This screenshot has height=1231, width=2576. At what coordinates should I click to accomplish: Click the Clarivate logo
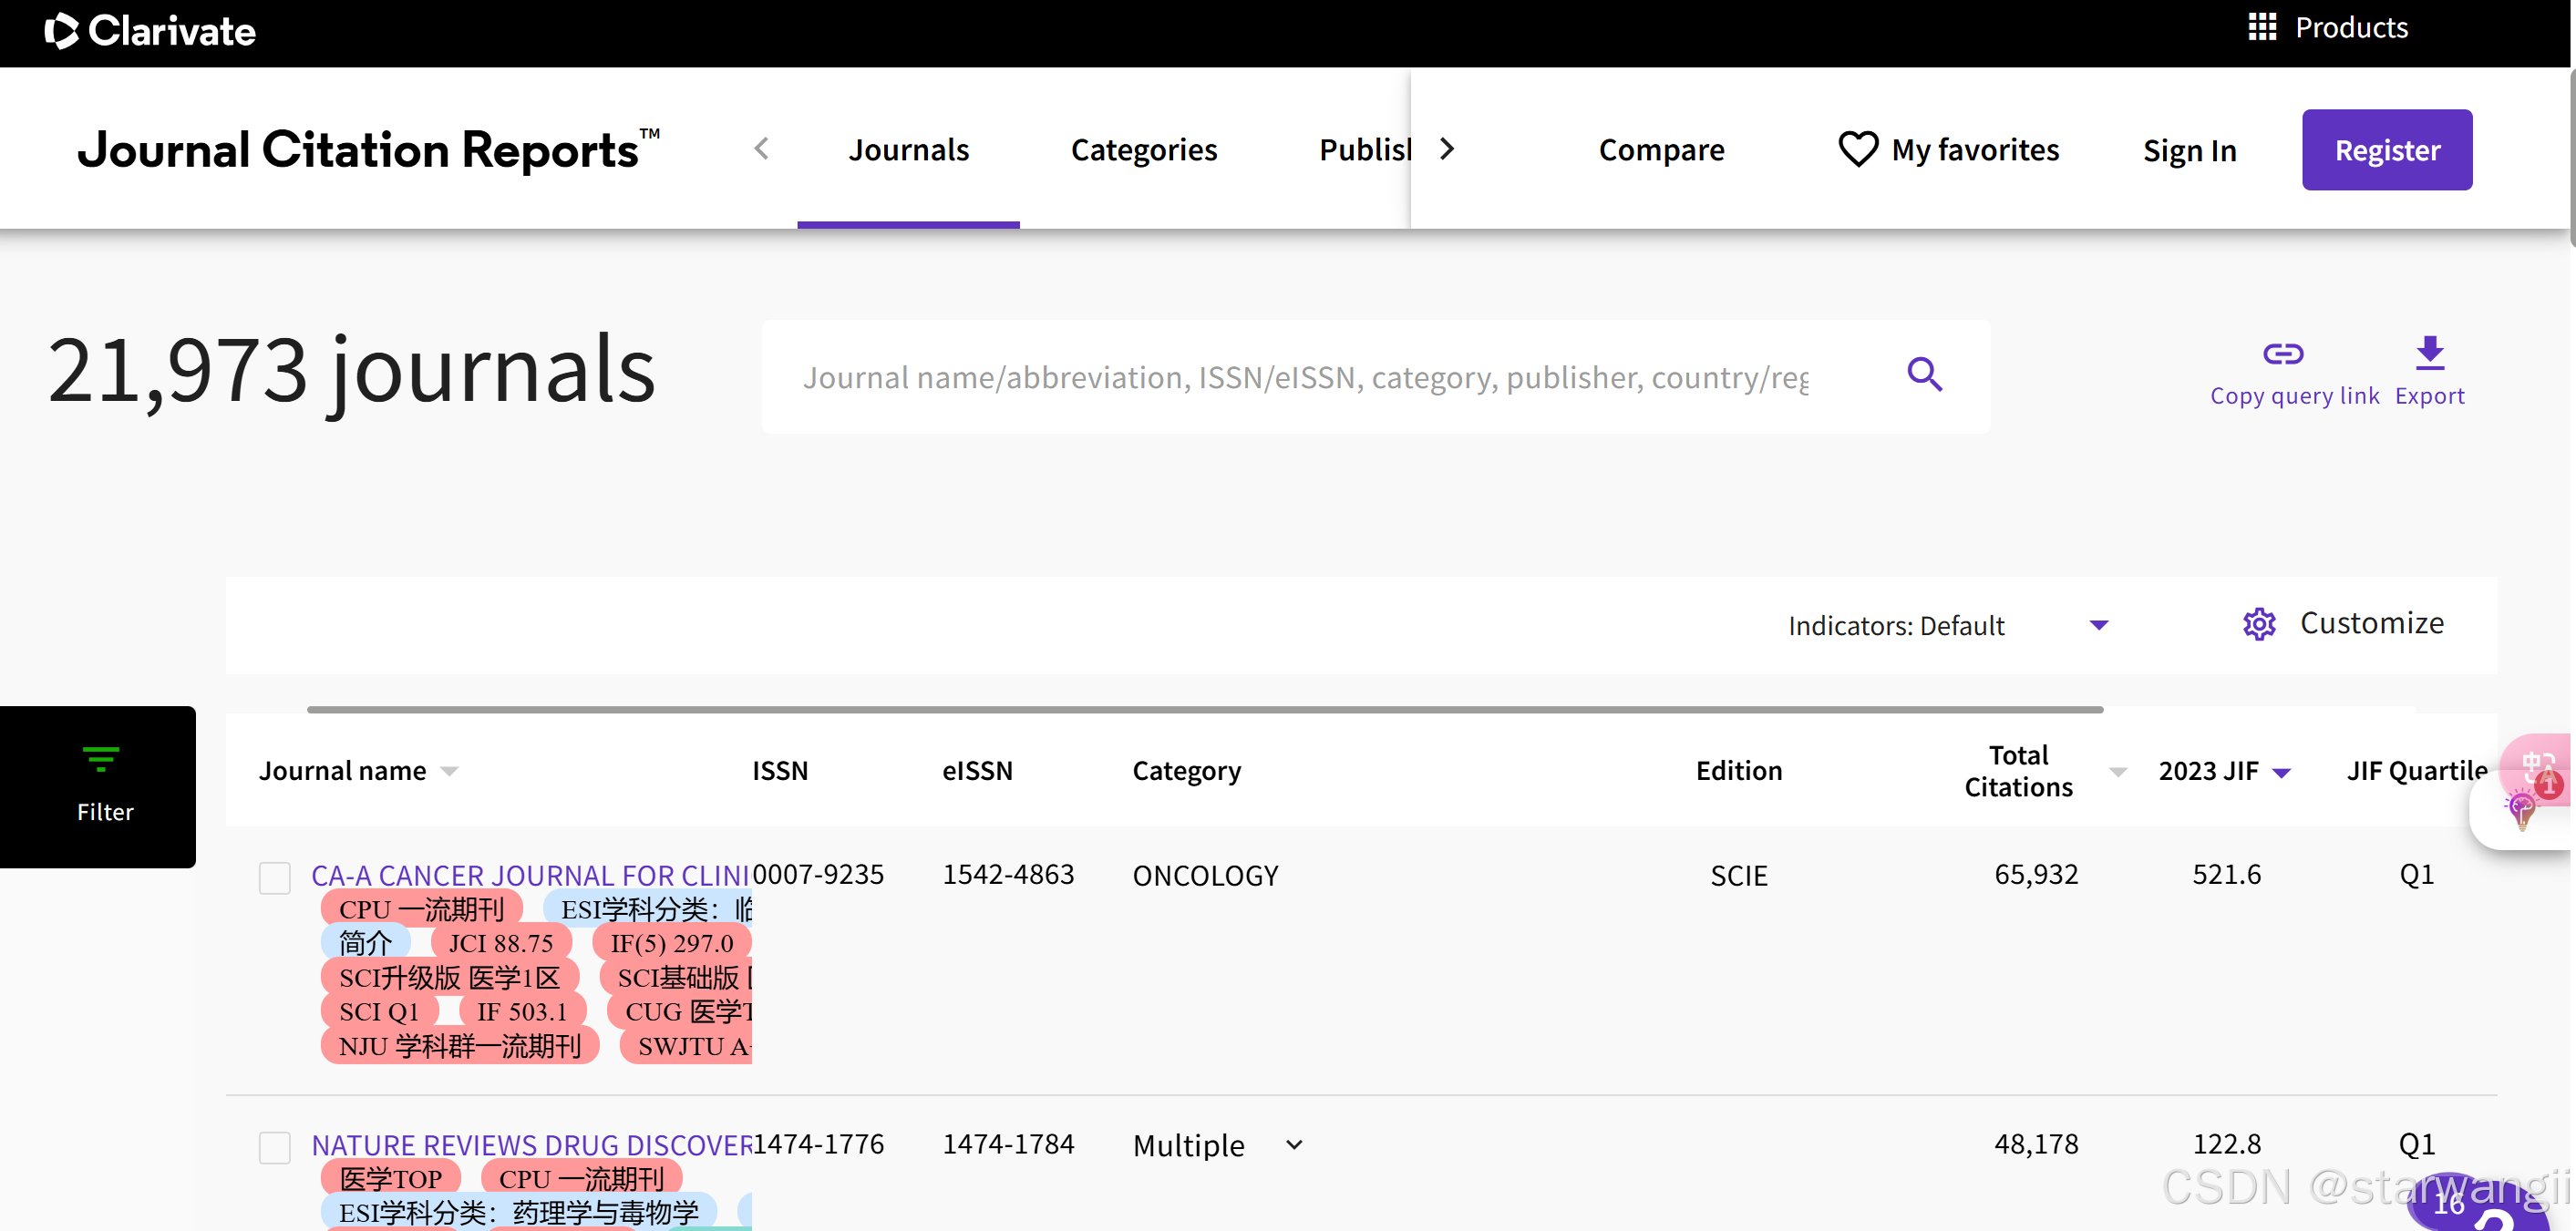tap(150, 32)
